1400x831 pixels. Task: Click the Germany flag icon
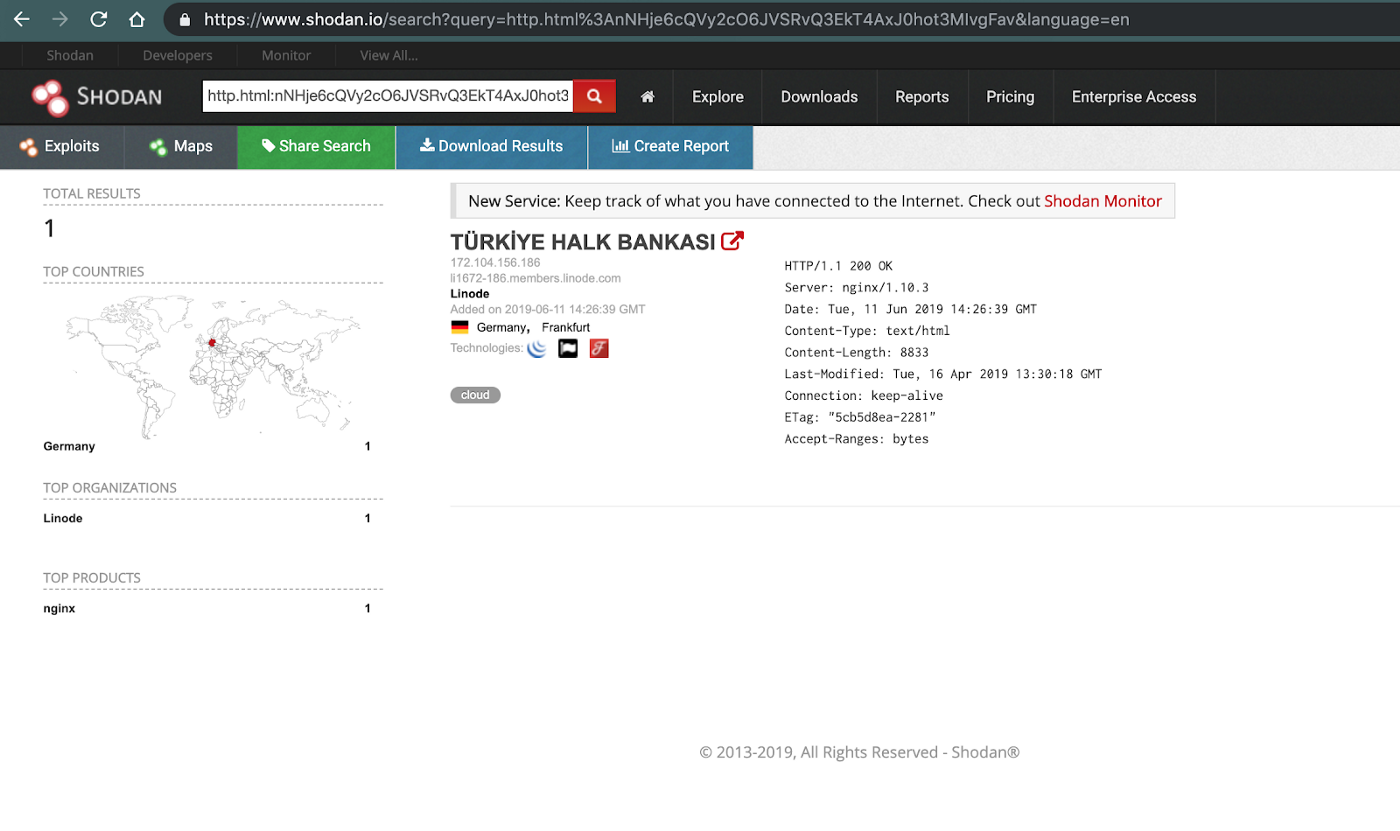(x=460, y=327)
